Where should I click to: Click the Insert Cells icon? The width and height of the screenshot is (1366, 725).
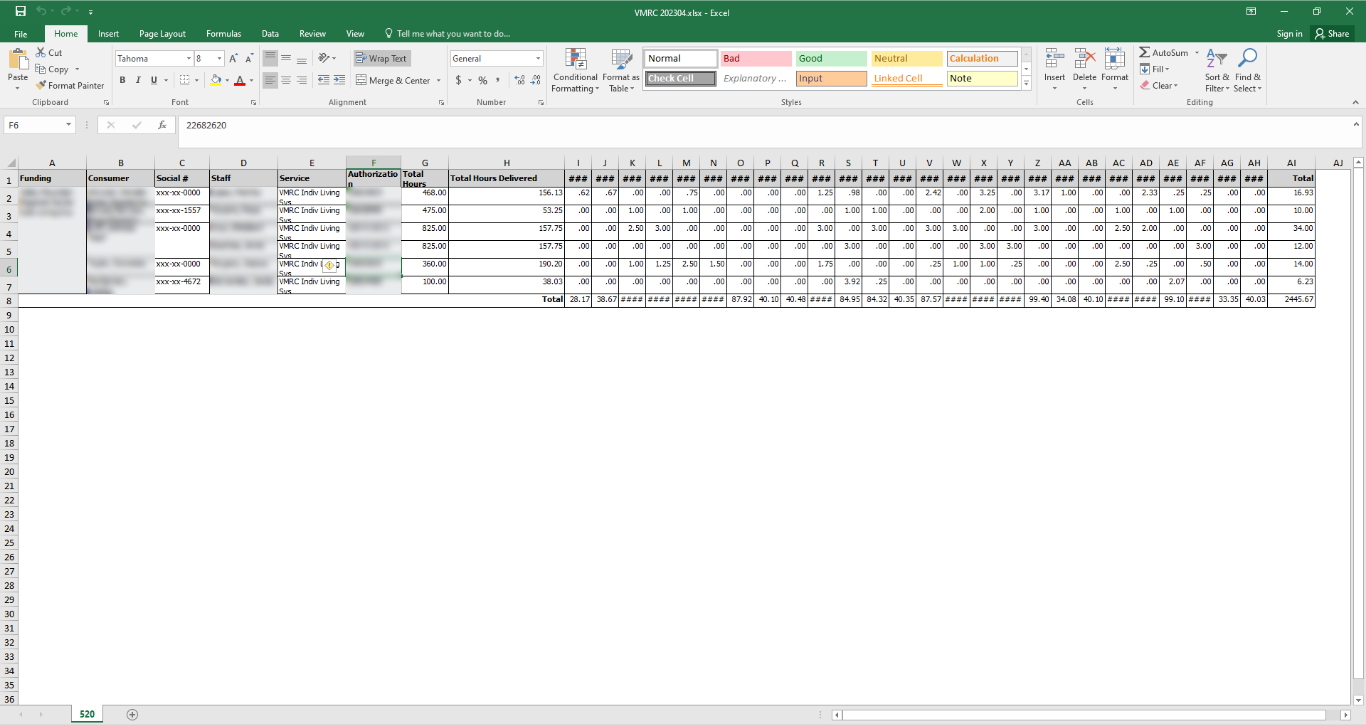(x=1054, y=60)
